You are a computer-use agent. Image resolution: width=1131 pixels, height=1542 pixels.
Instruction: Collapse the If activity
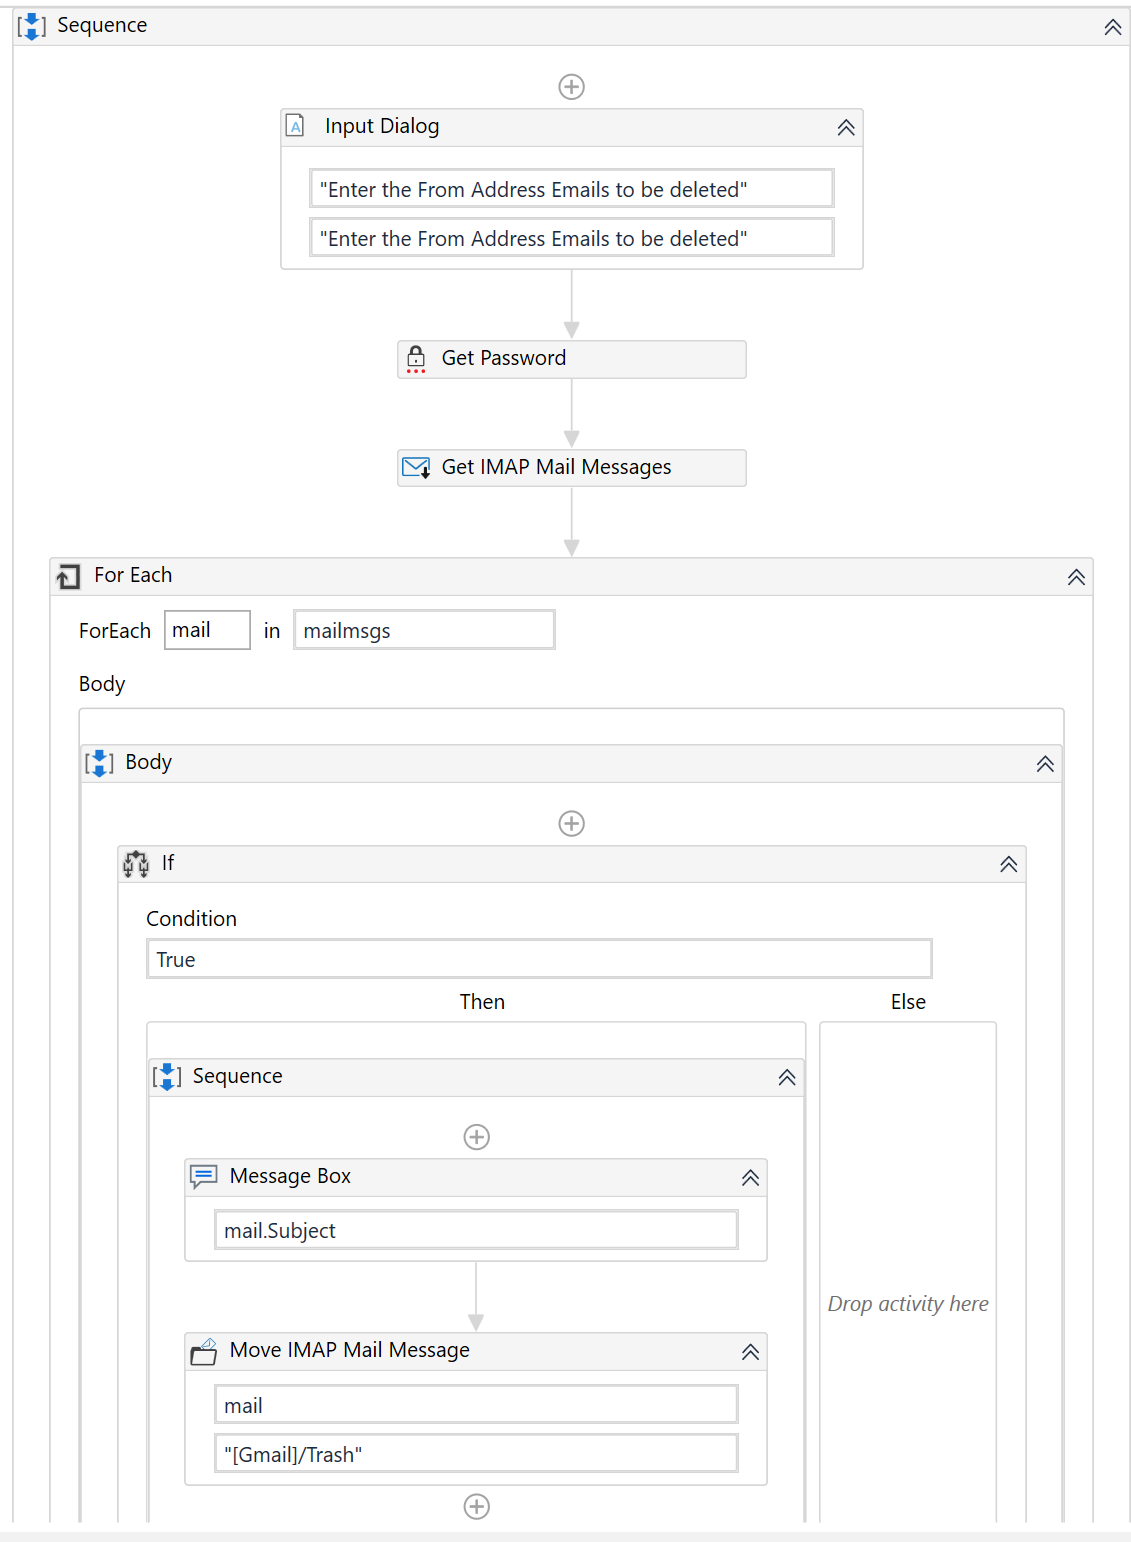coord(1009,864)
